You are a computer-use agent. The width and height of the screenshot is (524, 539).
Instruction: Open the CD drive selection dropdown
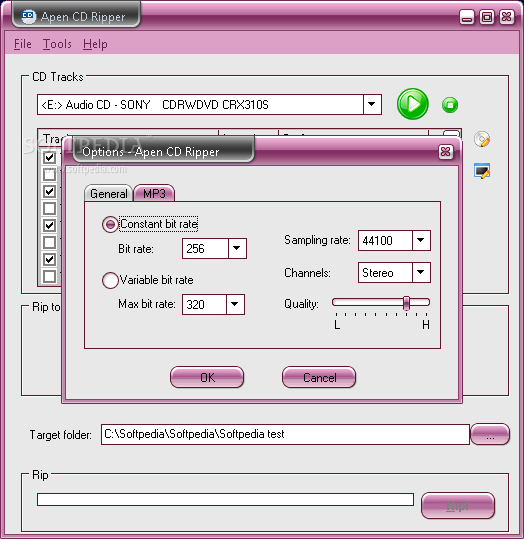372,104
